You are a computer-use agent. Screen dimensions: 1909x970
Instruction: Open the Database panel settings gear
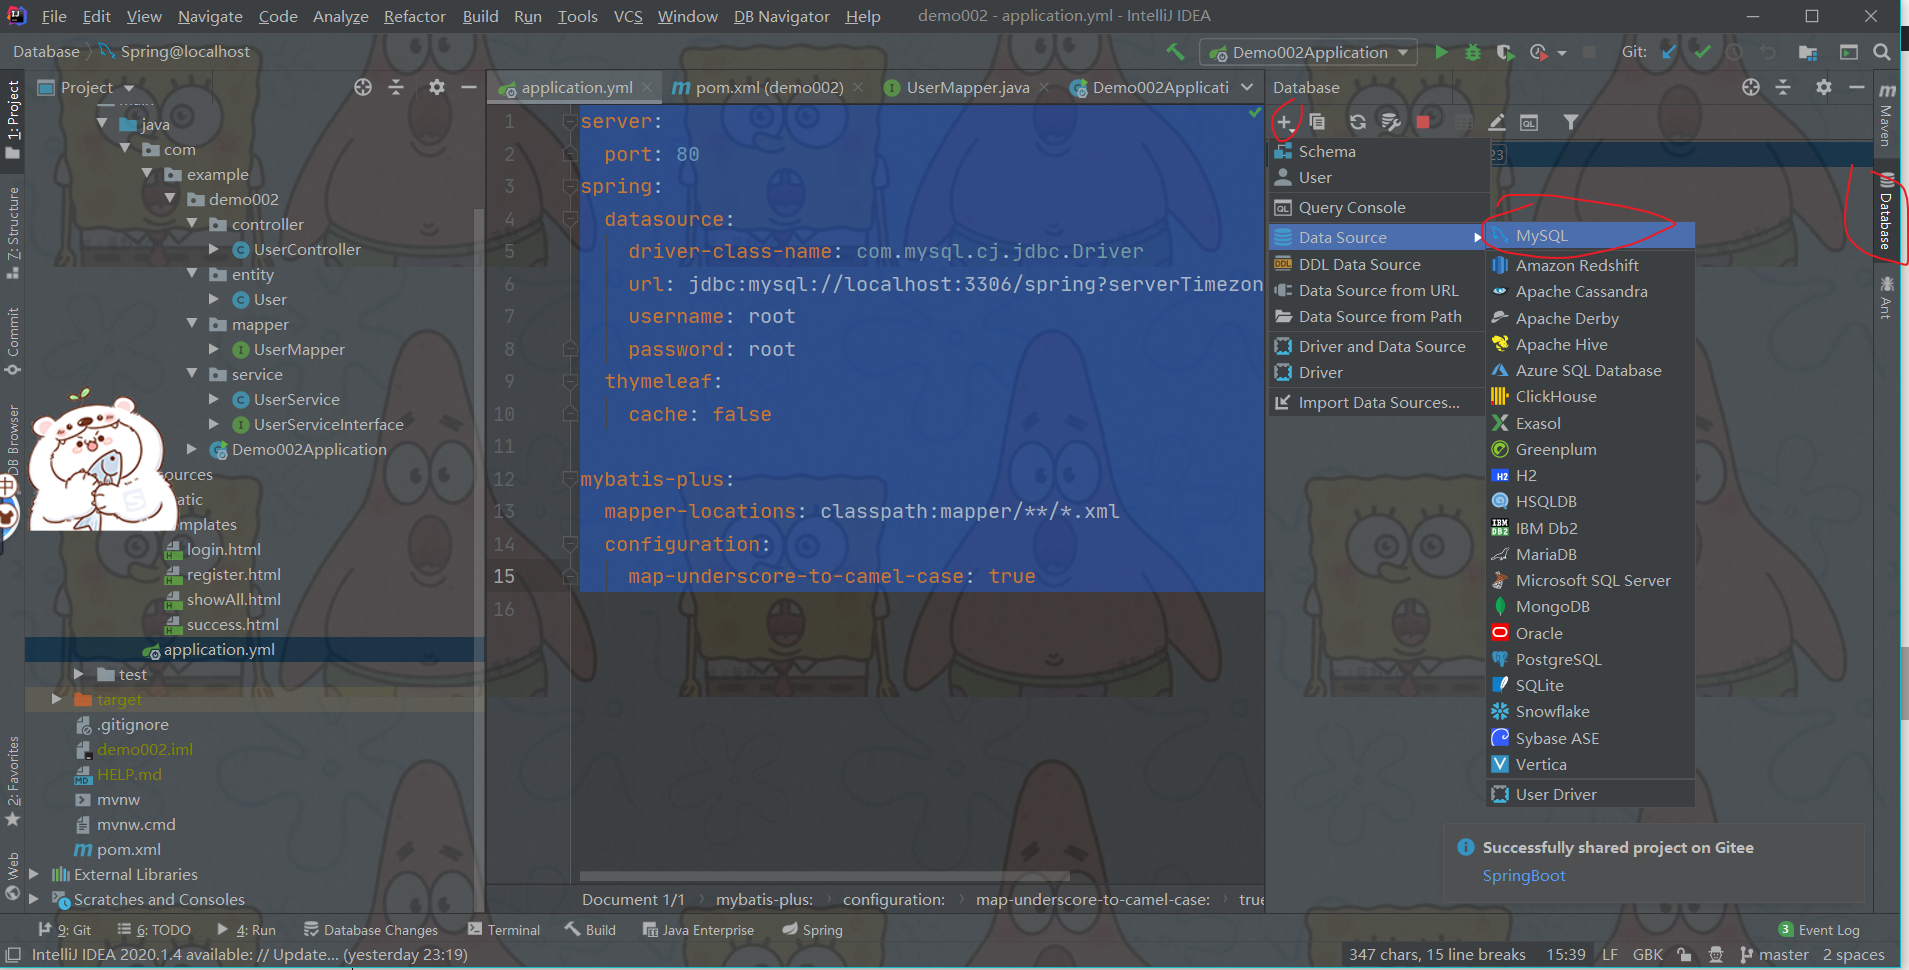(x=1824, y=87)
